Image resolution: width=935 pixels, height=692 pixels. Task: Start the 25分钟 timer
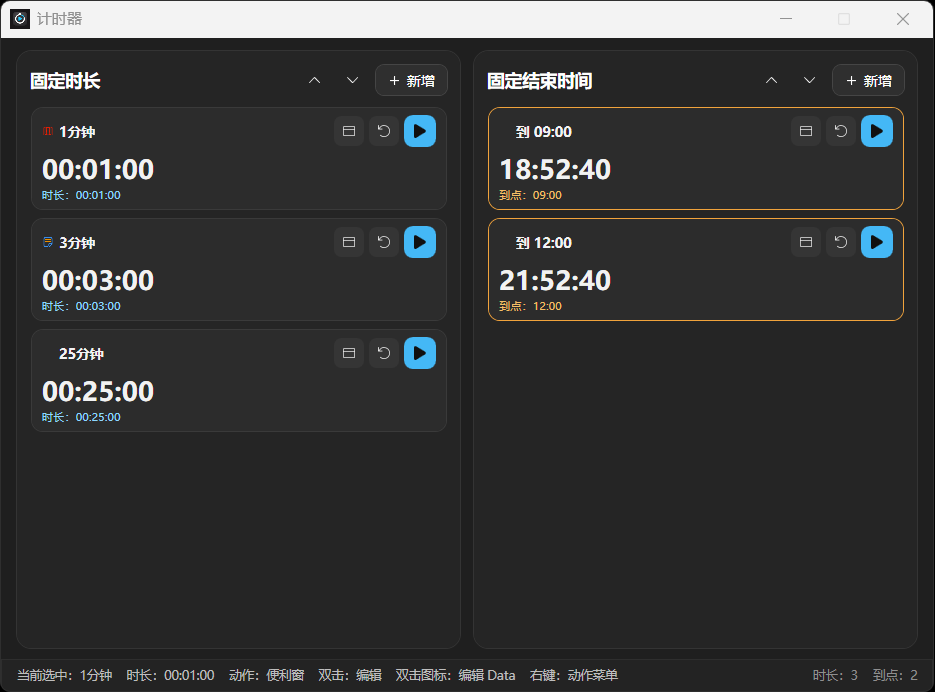coord(420,353)
